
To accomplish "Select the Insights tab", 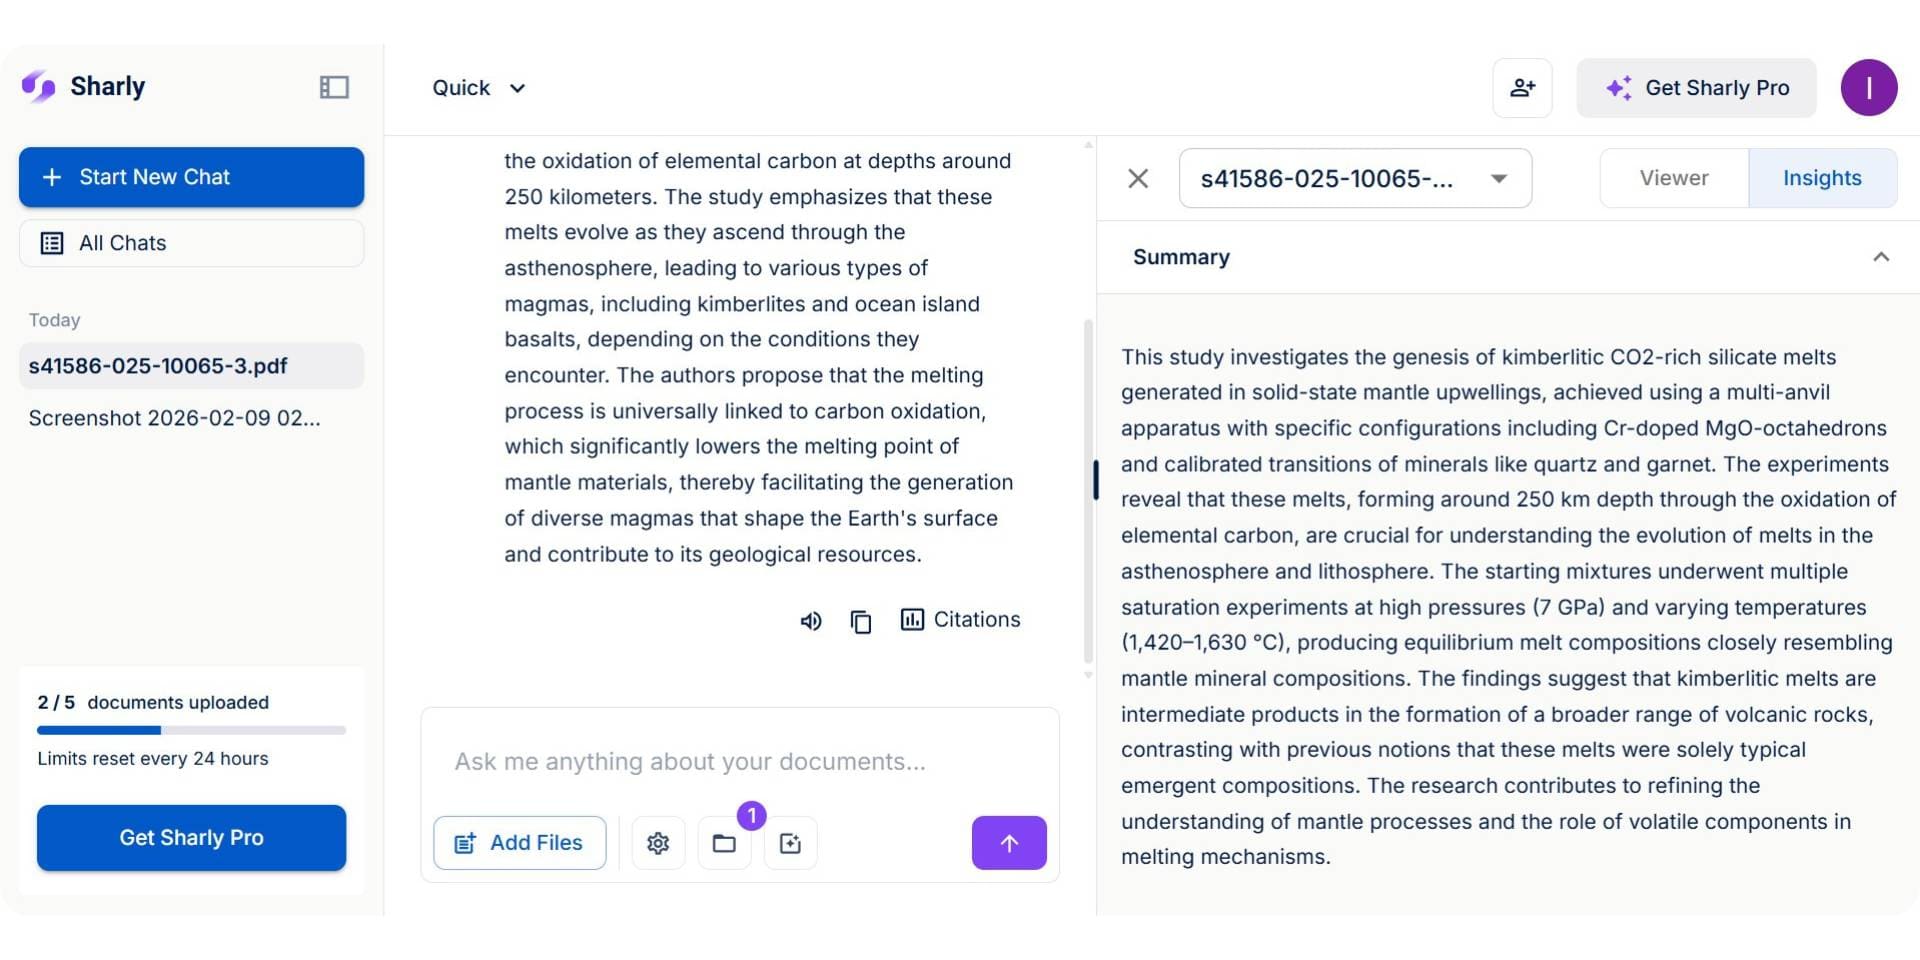I will 1821,178.
